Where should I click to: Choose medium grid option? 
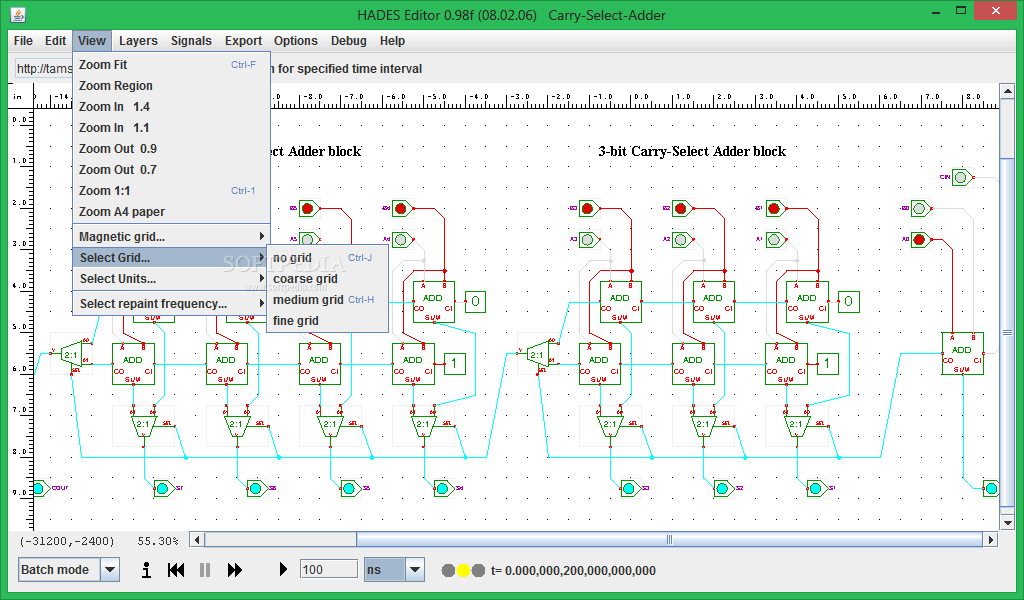click(327, 300)
